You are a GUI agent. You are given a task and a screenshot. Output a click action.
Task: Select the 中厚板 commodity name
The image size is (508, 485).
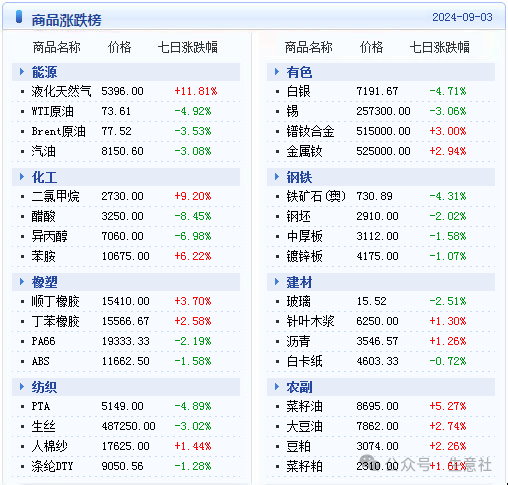click(x=304, y=236)
